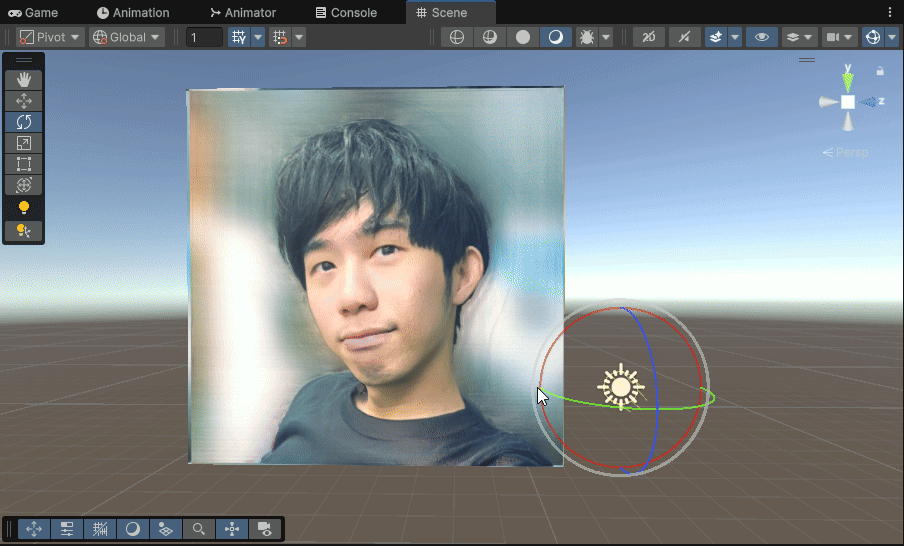Screen dimensions: 904x546
Task: Switch to the Game tab
Action: (33, 13)
